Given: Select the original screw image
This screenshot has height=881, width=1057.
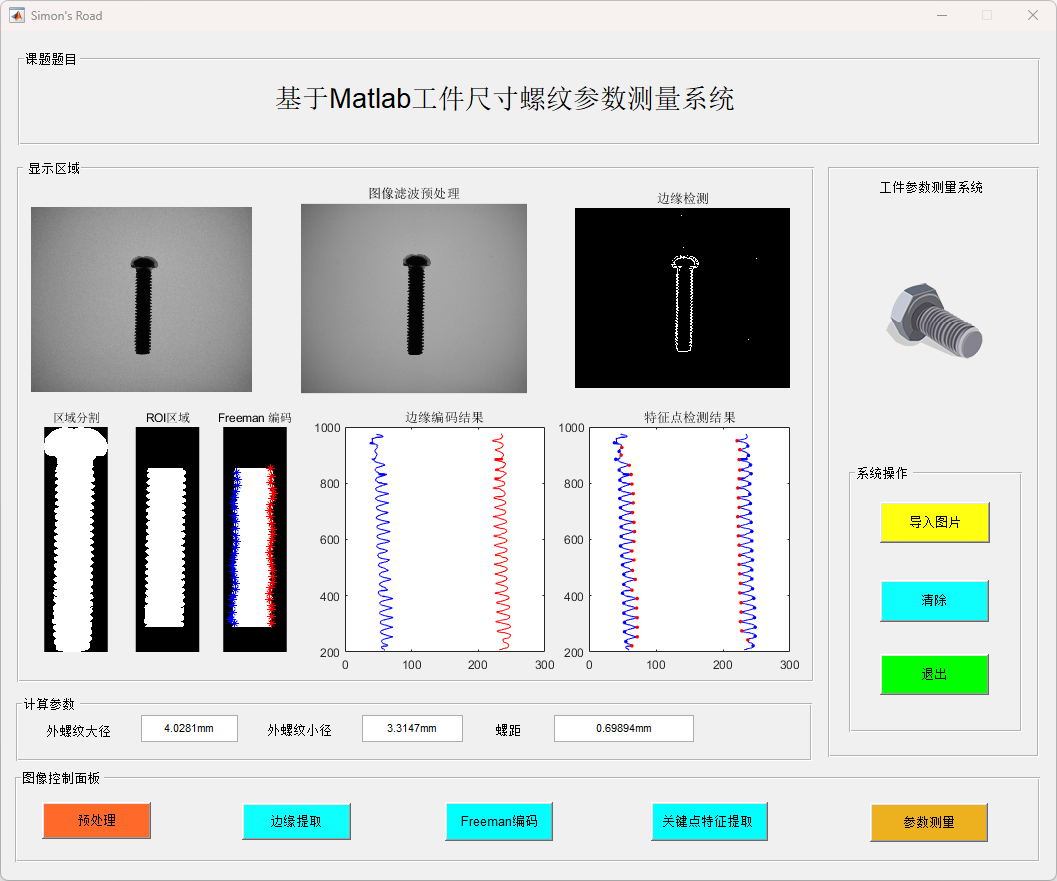Looking at the screenshot, I should (x=141, y=299).
